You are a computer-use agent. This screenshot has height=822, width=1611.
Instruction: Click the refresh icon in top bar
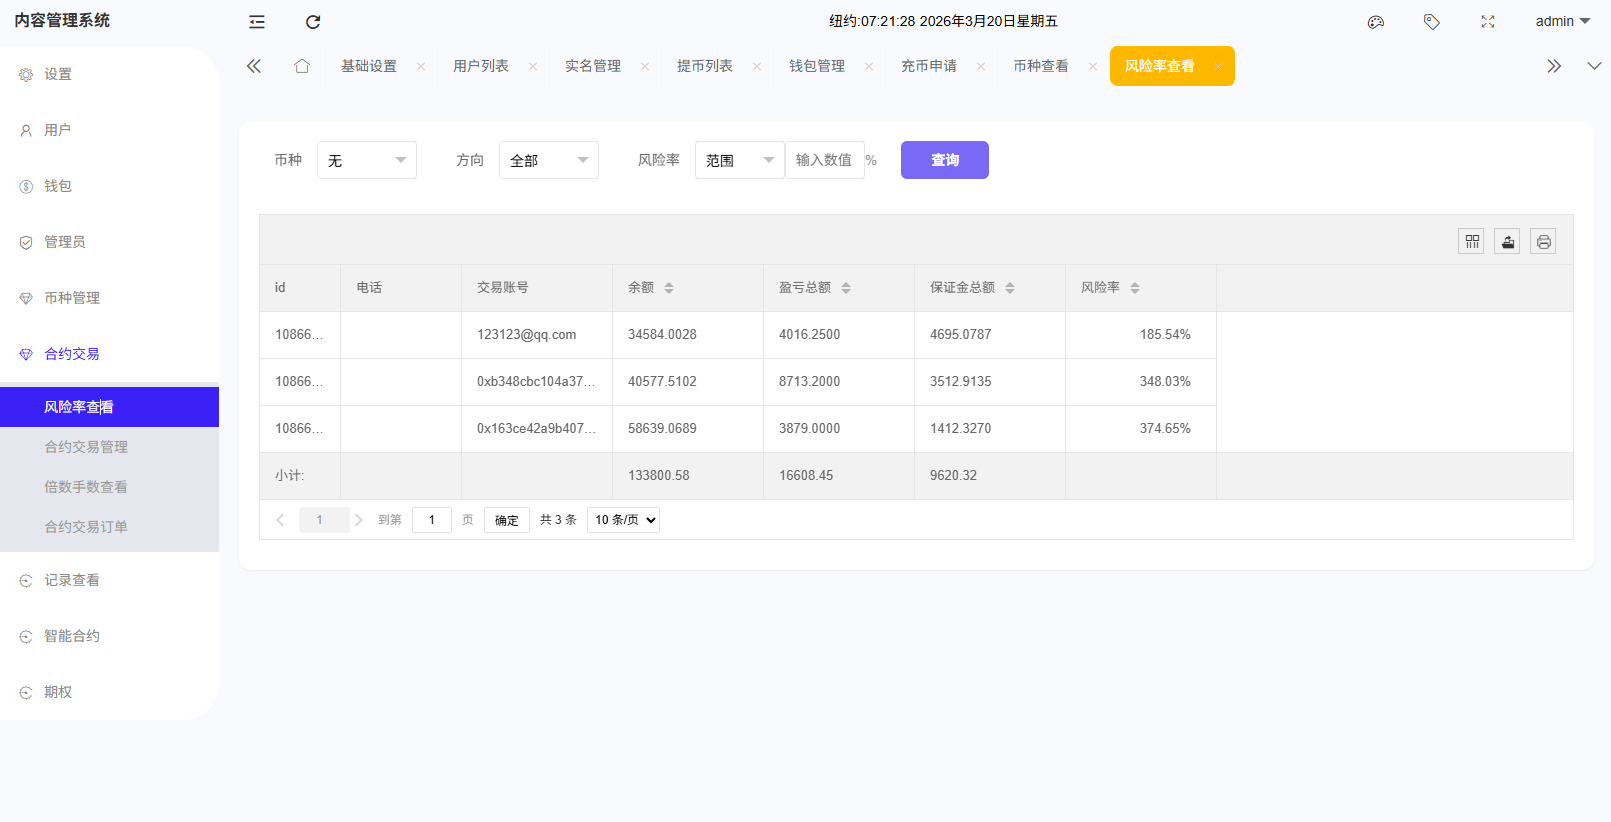point(313,22)
